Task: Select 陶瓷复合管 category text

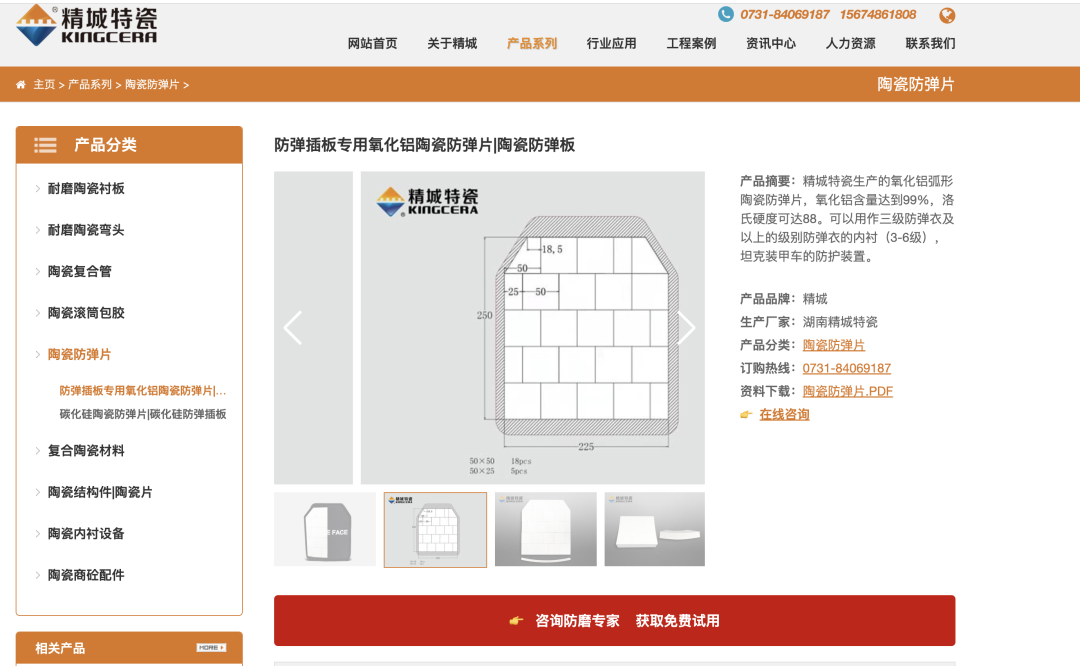Action: [80, 271]
